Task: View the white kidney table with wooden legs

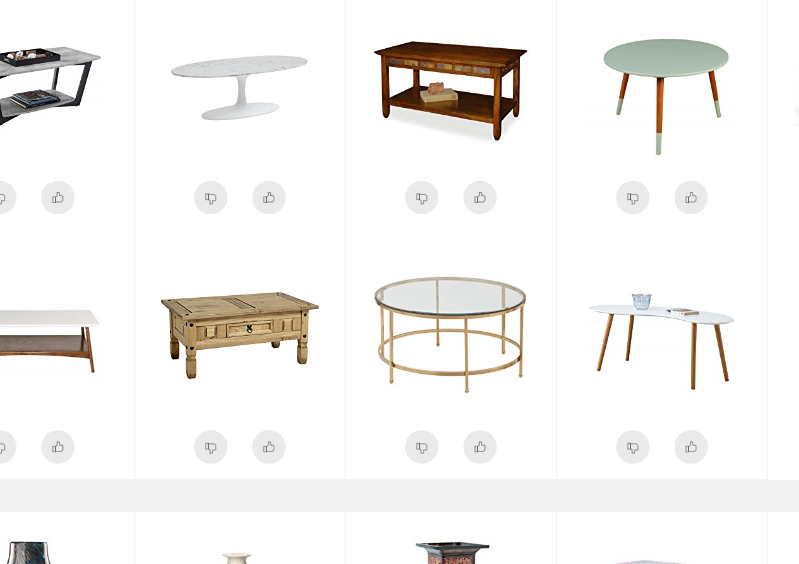Action: tap(661, 341)
